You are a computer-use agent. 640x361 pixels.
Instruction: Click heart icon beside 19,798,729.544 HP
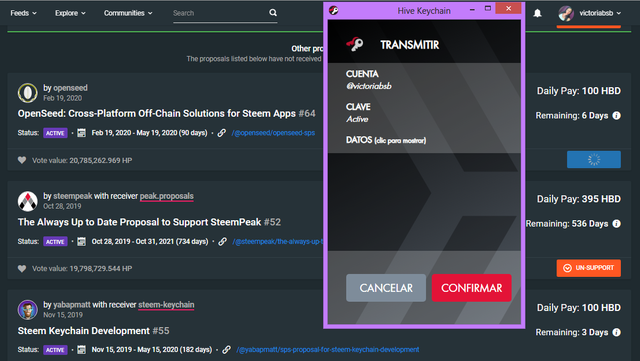point(22,268)
